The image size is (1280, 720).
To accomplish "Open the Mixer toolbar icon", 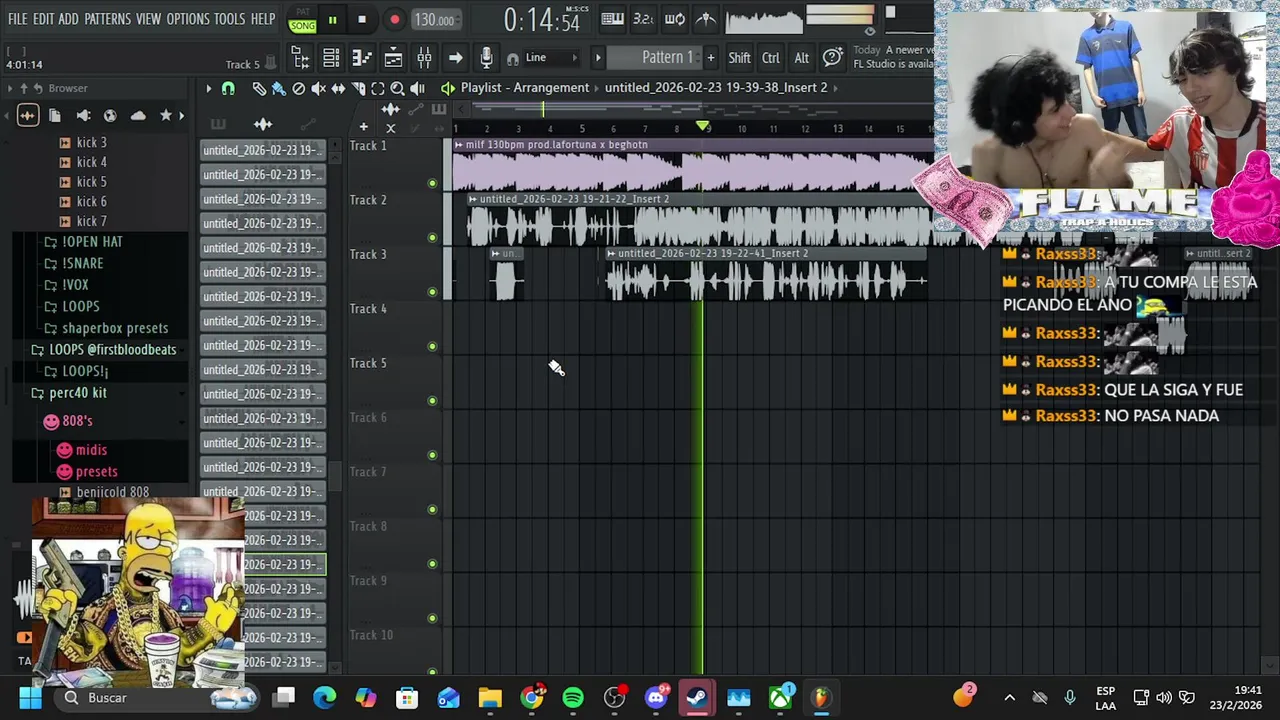I will (424, 58).
